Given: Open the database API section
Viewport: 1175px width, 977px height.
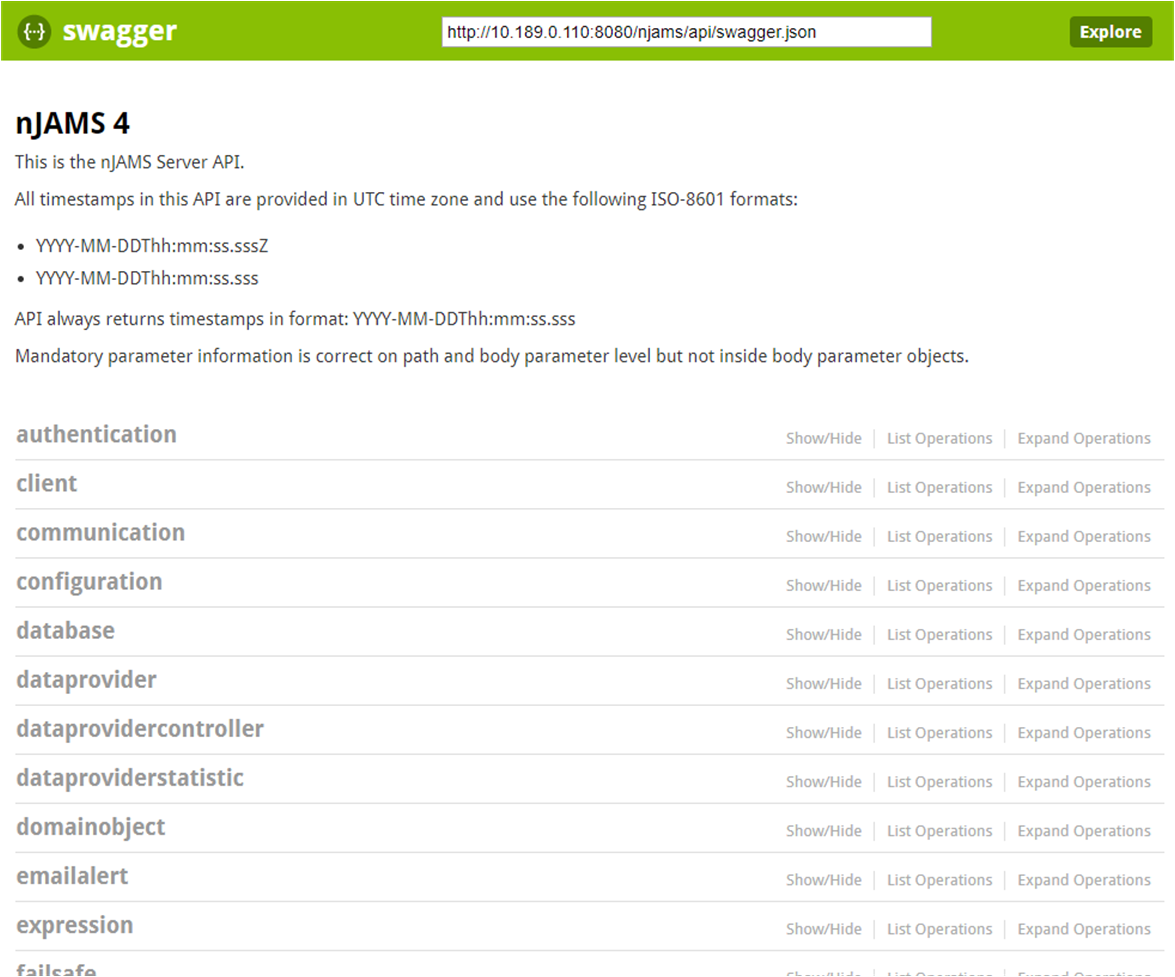Looking at the screenshot, I should [65, 631].
